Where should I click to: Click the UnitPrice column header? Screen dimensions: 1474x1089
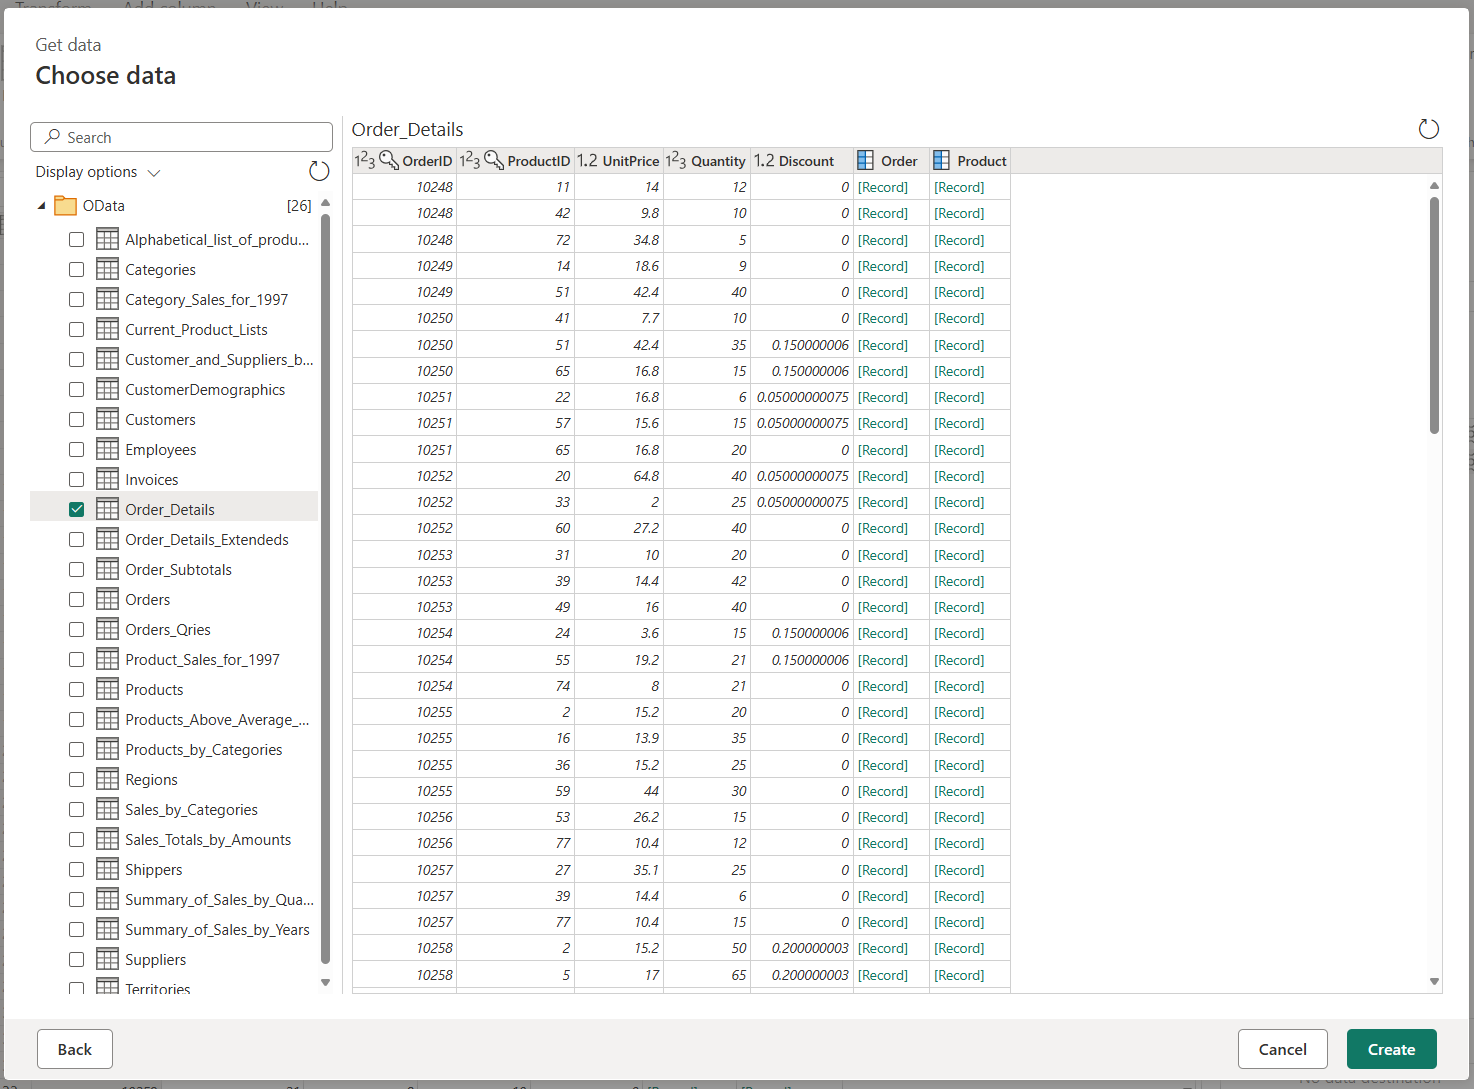618,160
